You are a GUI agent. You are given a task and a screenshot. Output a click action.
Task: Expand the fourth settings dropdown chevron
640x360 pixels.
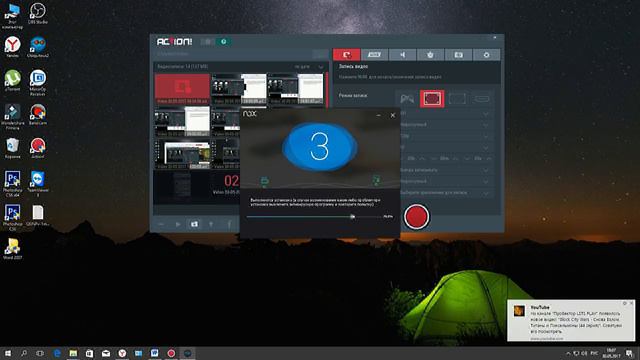tap(486, 147)
